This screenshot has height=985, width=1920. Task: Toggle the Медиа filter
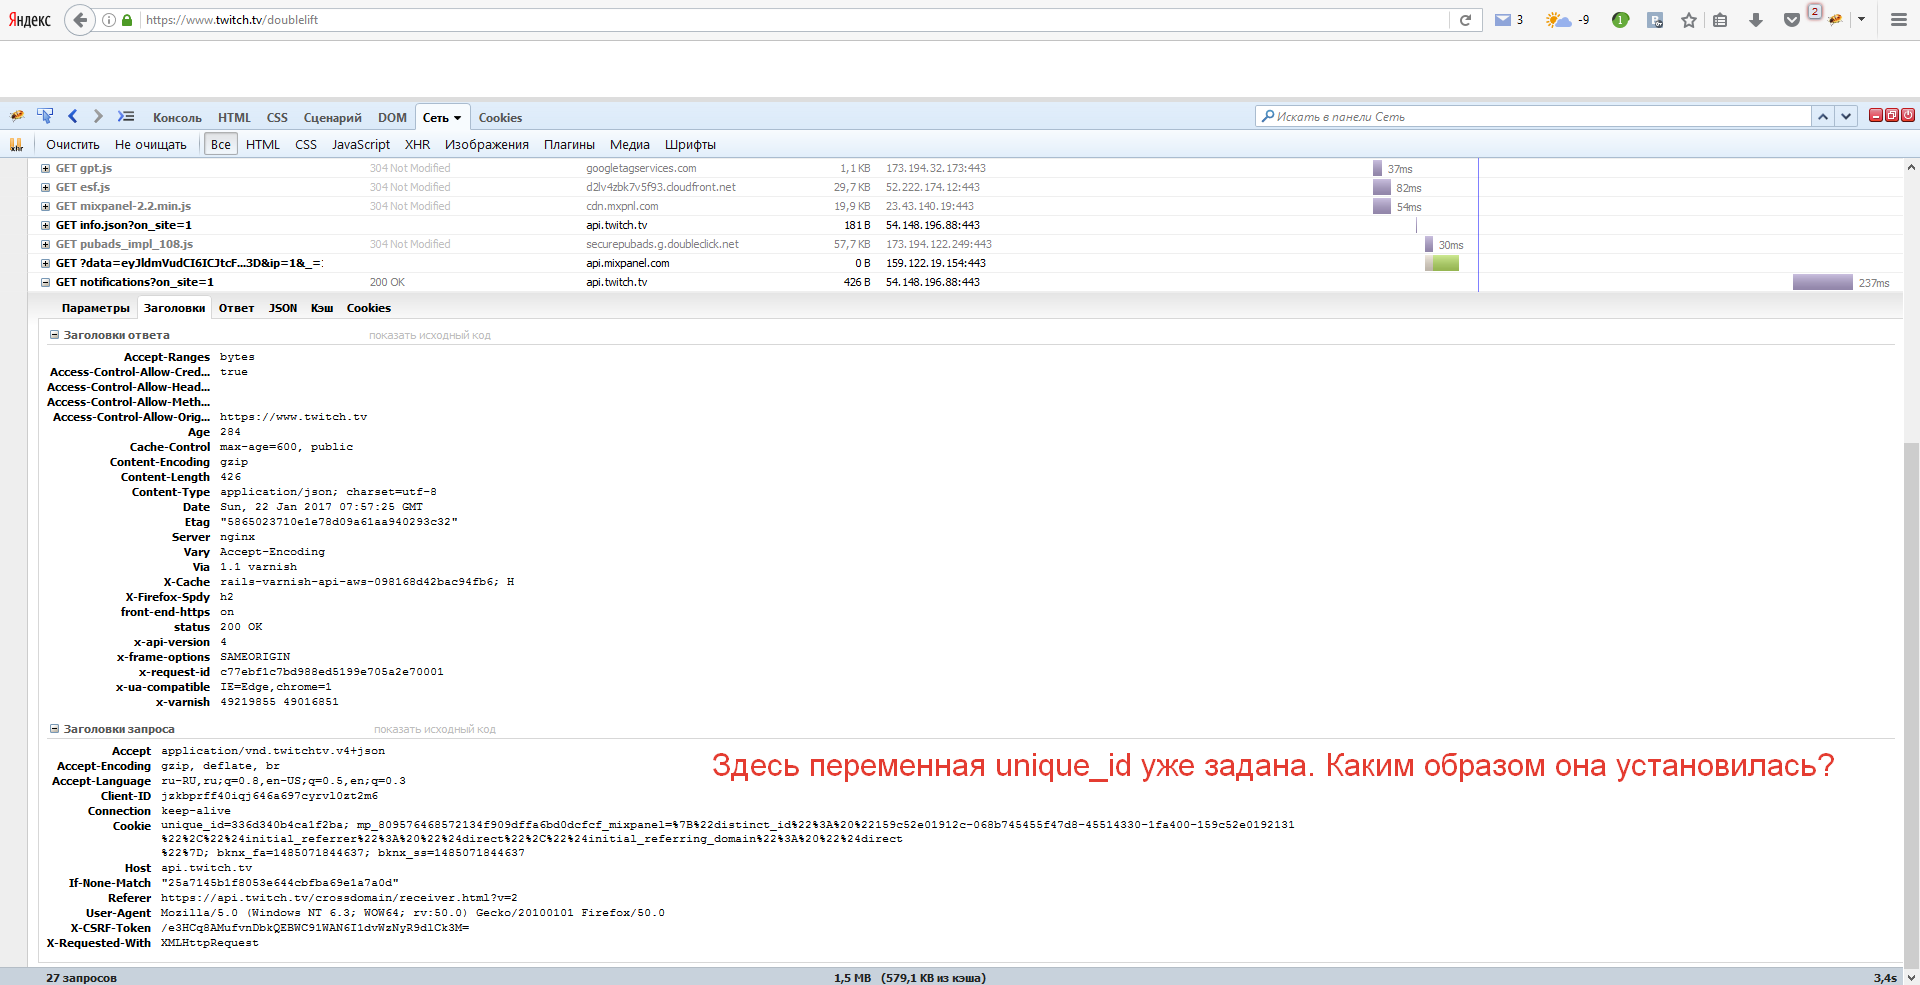630,145
